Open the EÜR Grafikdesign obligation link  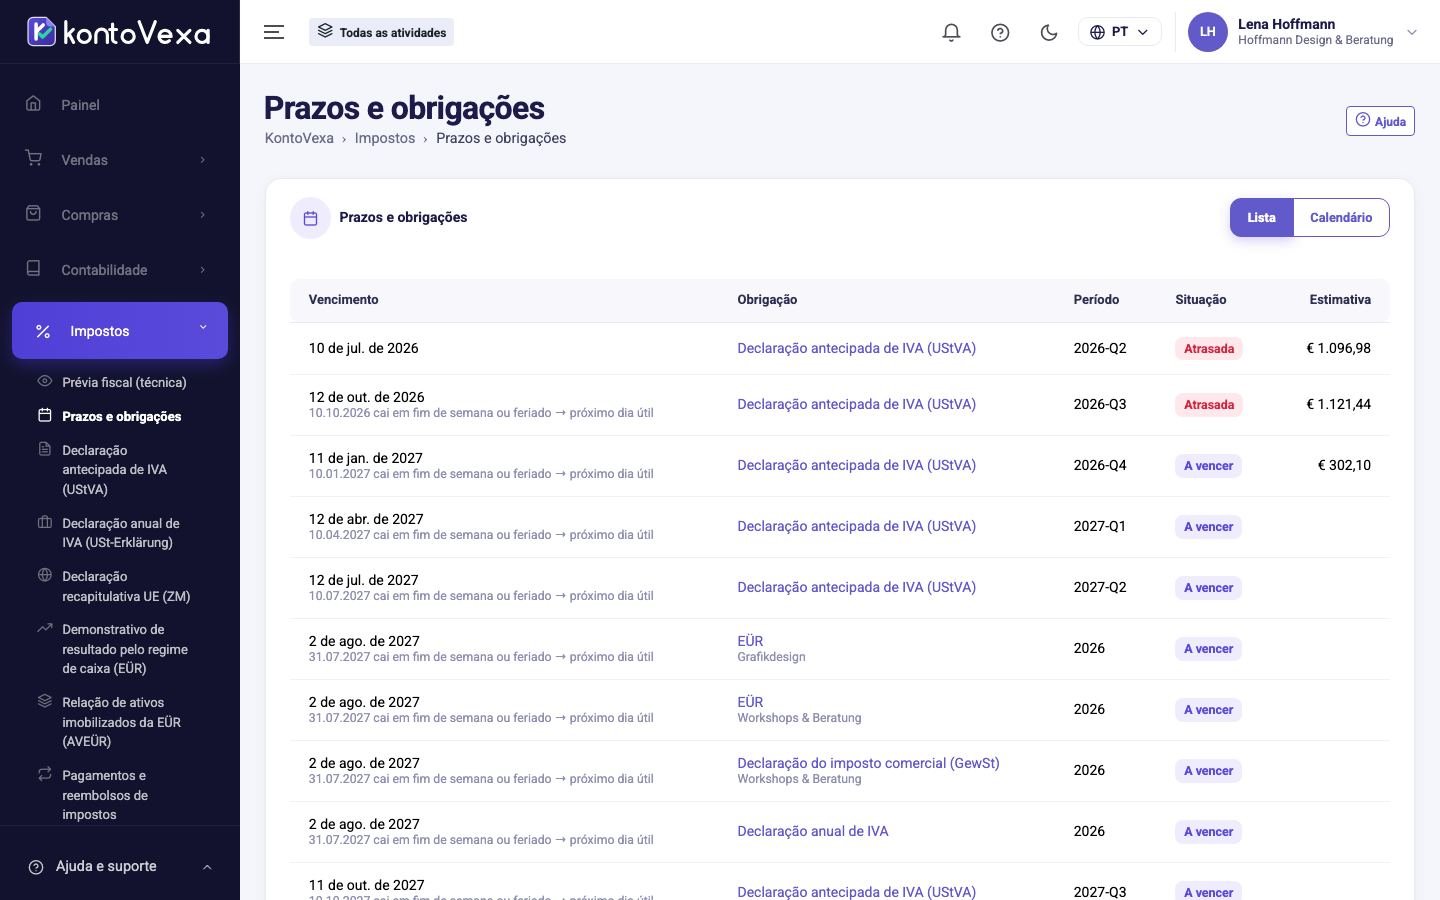[x=750, y=641]
